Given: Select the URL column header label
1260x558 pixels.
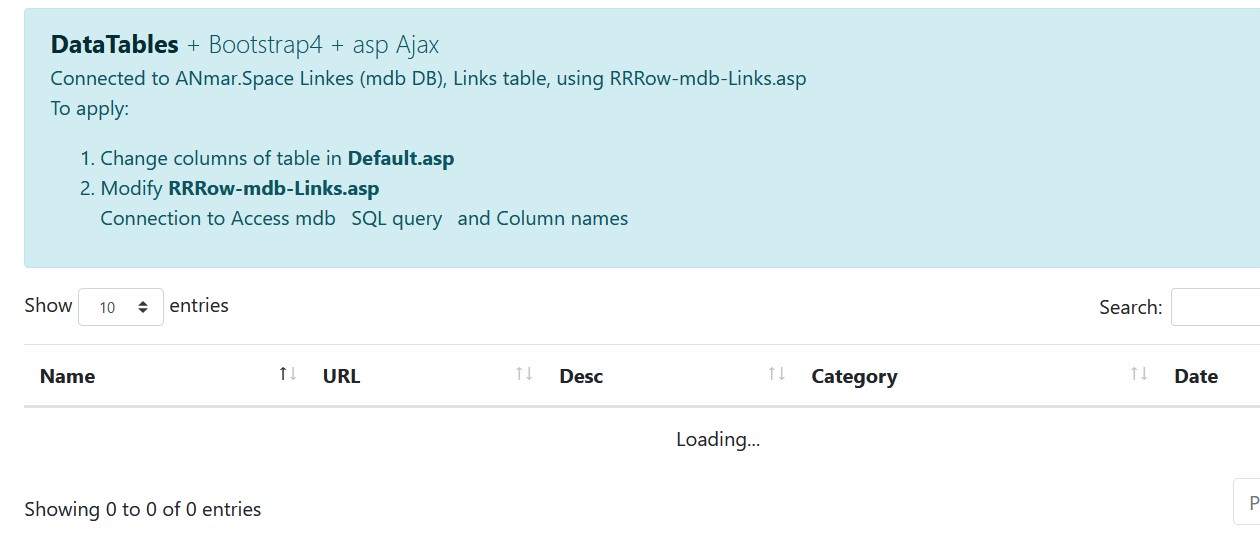Looking at the screenshot, I should [x=341, y=377].
